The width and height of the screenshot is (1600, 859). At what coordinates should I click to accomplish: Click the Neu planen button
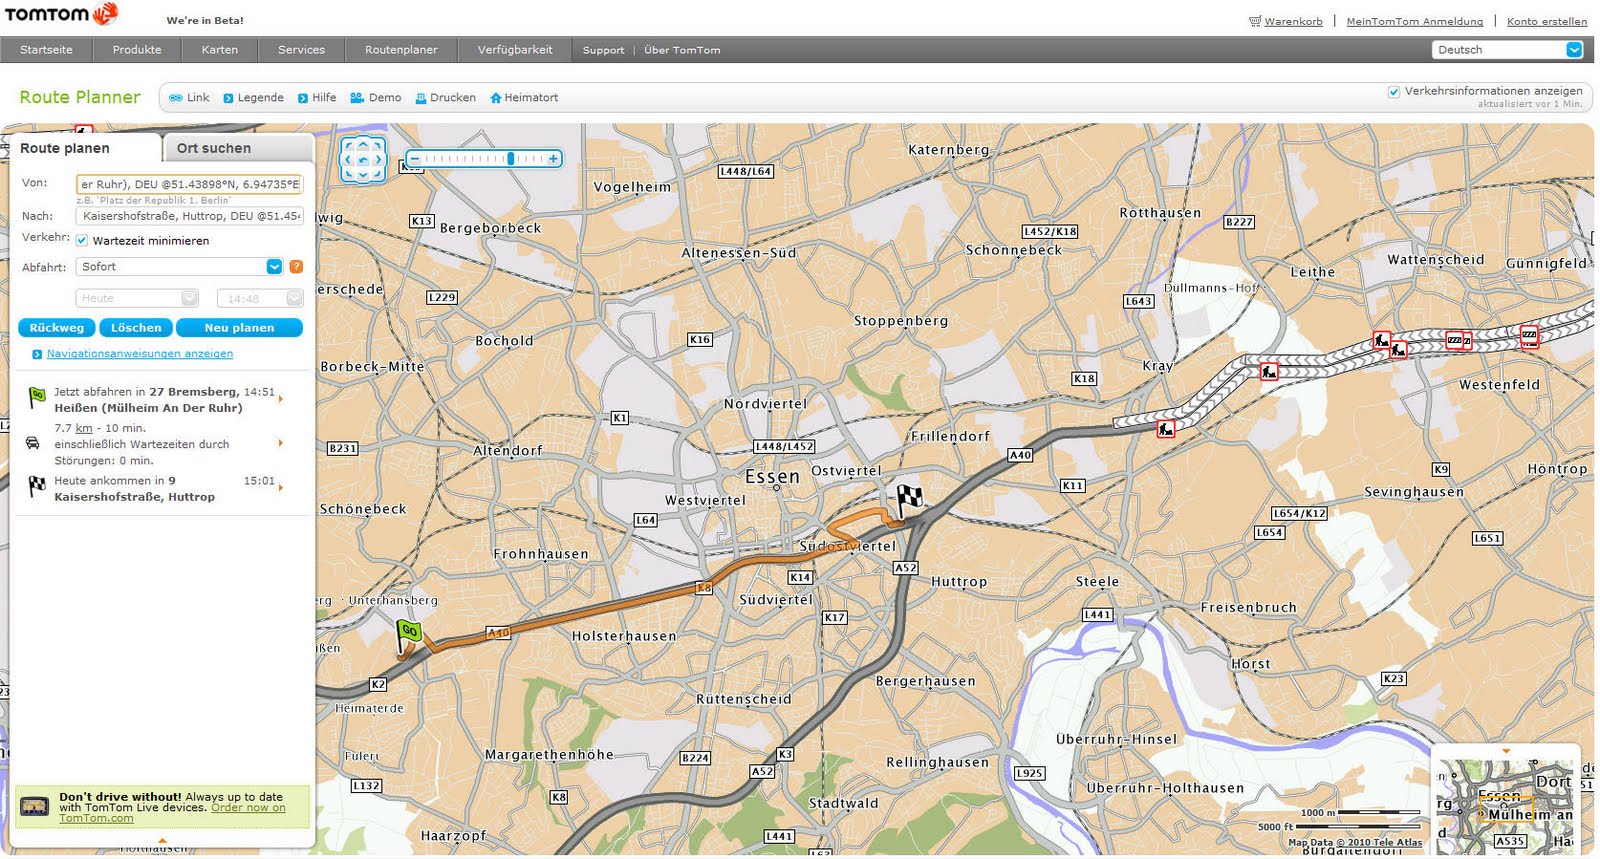(x=239, y=328)
